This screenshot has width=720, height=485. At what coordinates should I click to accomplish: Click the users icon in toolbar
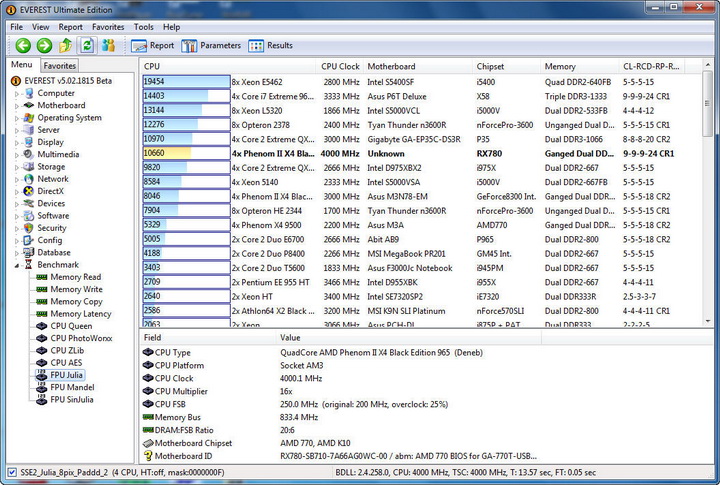pyautogui.click(x=108, y=45)
